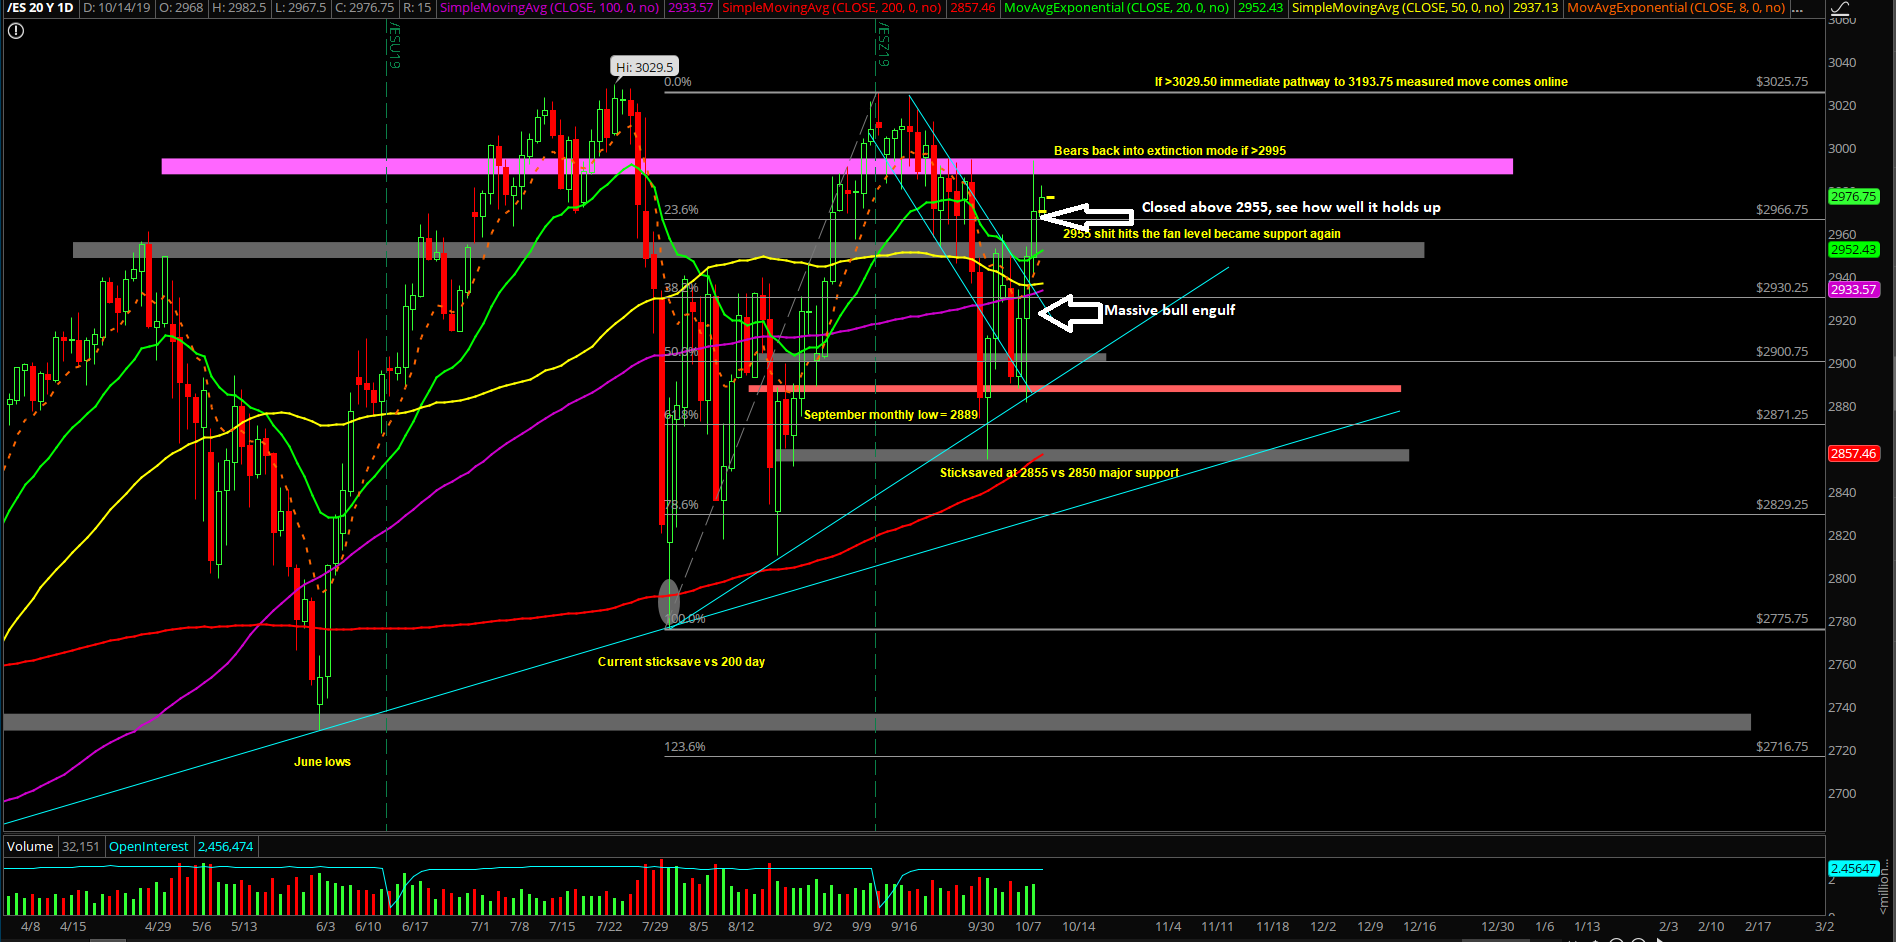Screen dimensions: 1896x942
Task: Click the 2937.13 value in header
Action: click(x=1535, y=8)
